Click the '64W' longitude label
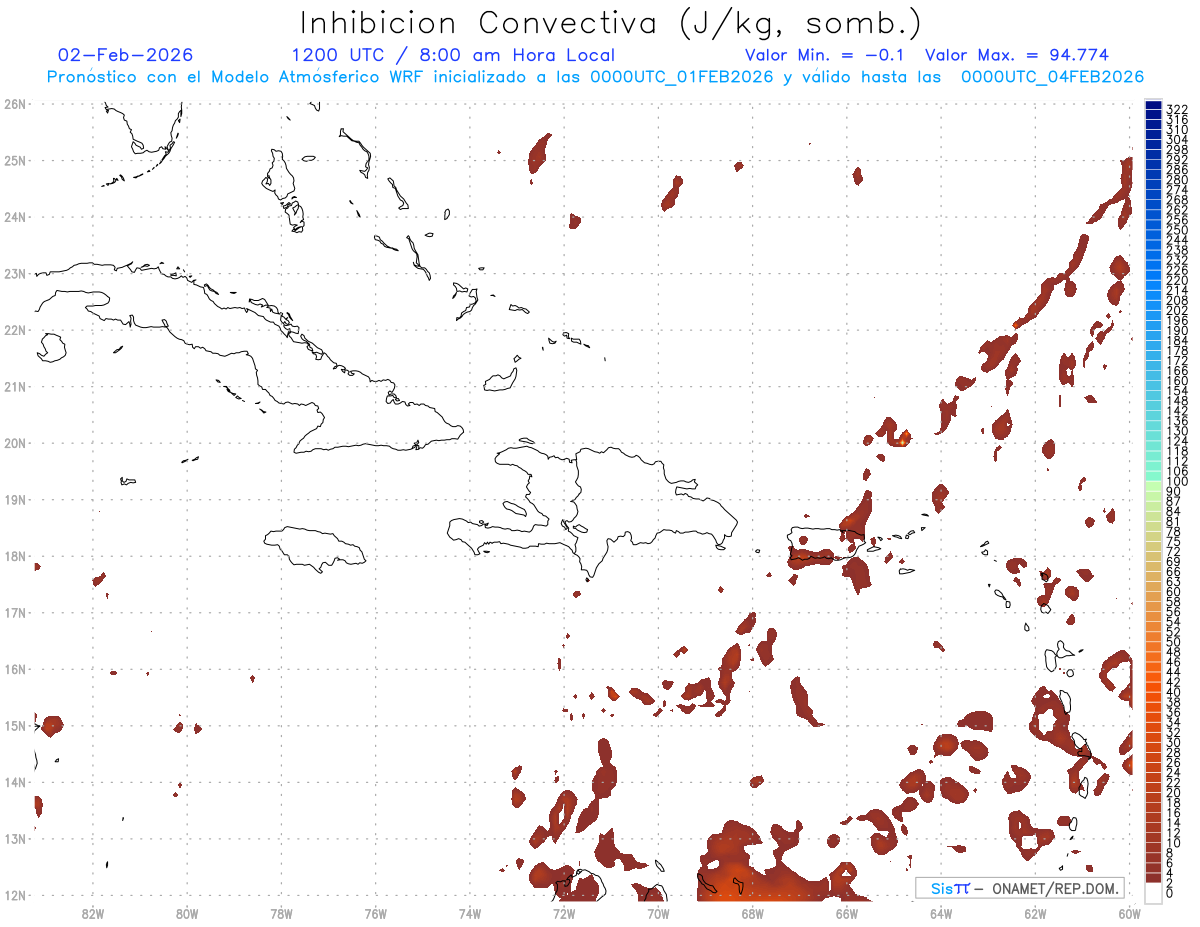1200x927 pixels. tap(941, 913)
